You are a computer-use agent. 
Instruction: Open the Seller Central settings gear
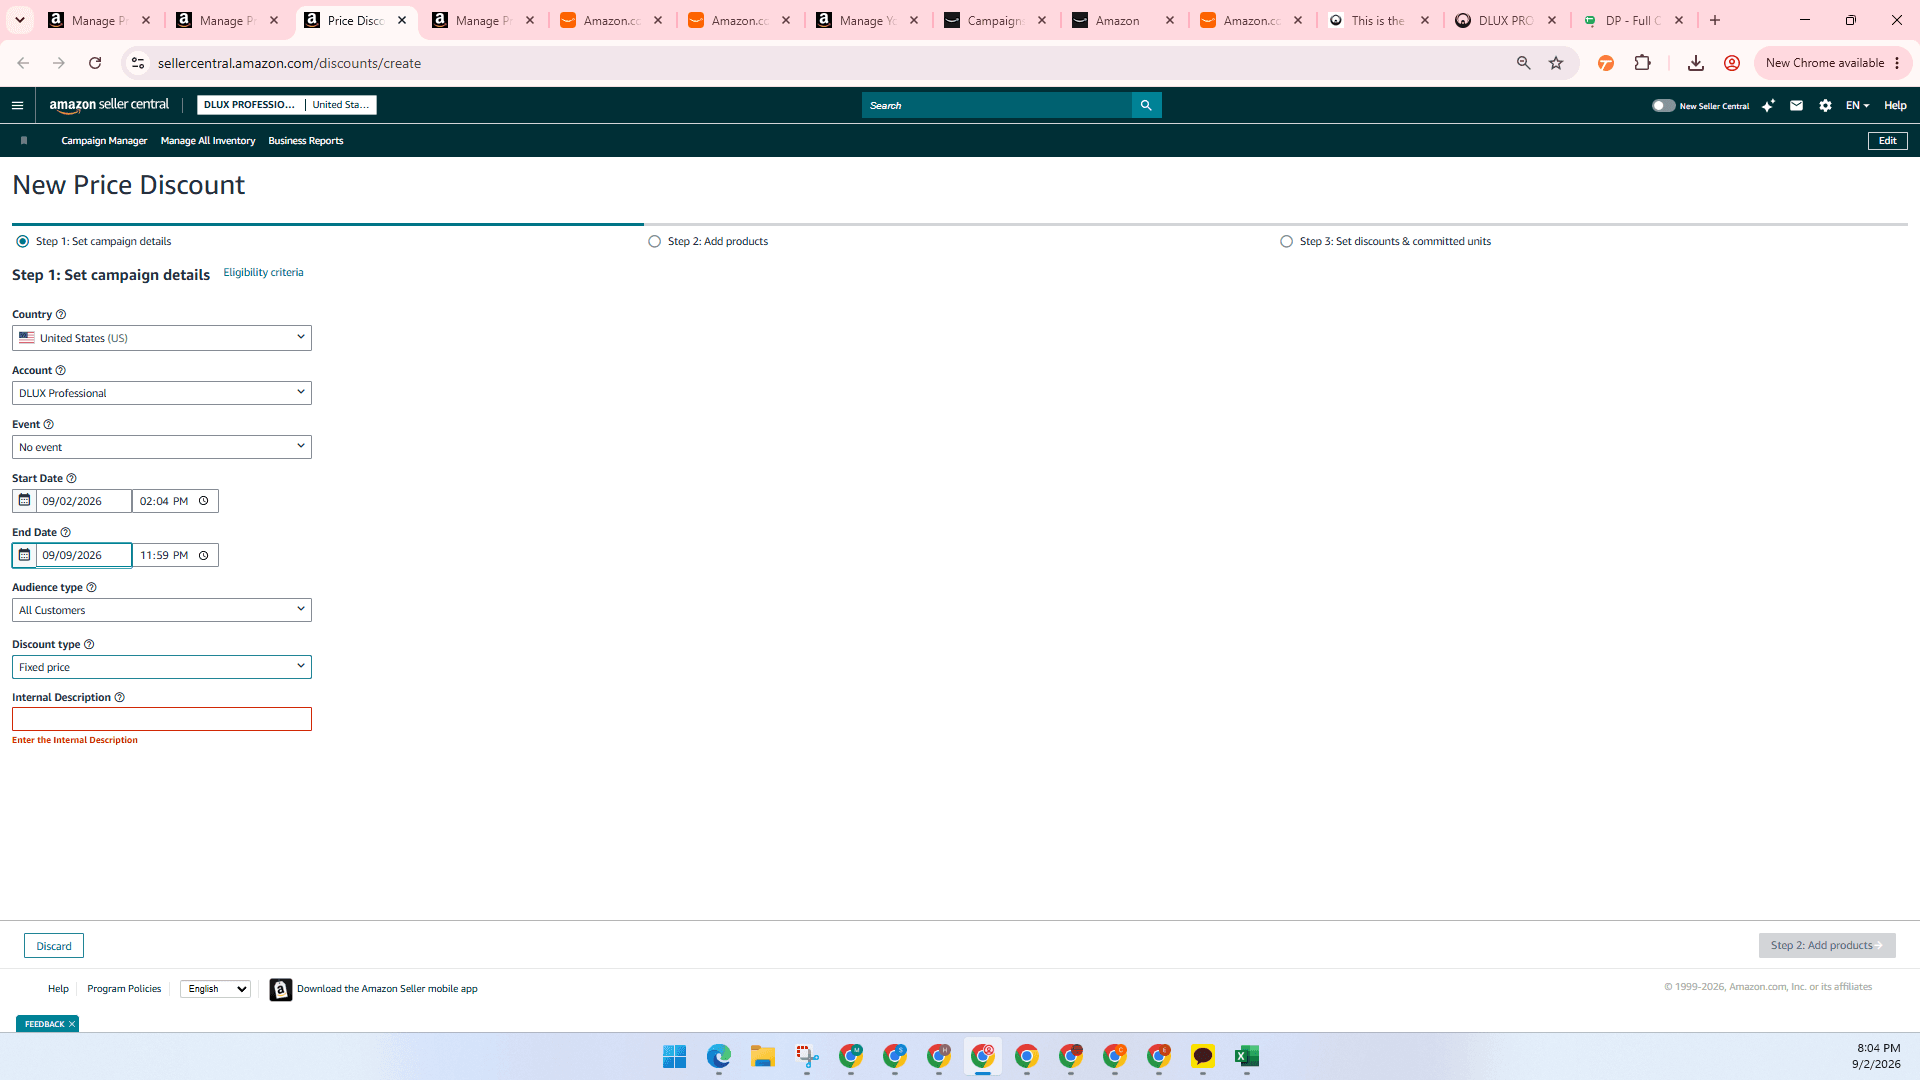point(1825,105)
